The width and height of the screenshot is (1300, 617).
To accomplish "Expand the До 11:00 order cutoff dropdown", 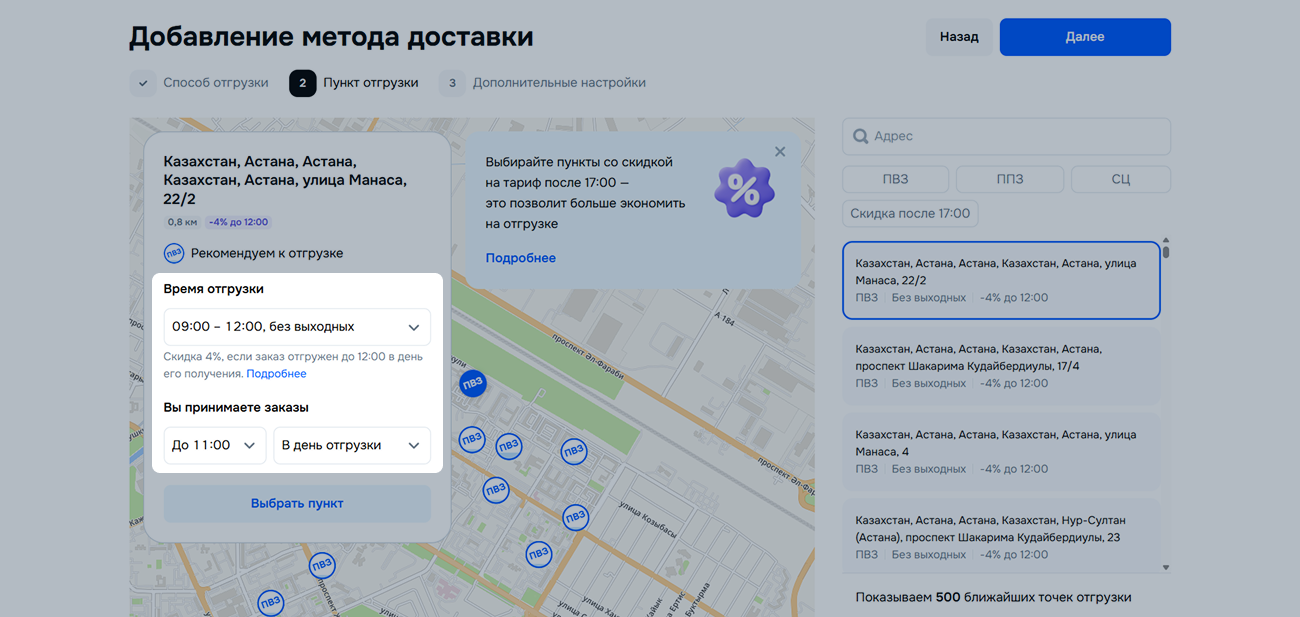I will (214, 445).
